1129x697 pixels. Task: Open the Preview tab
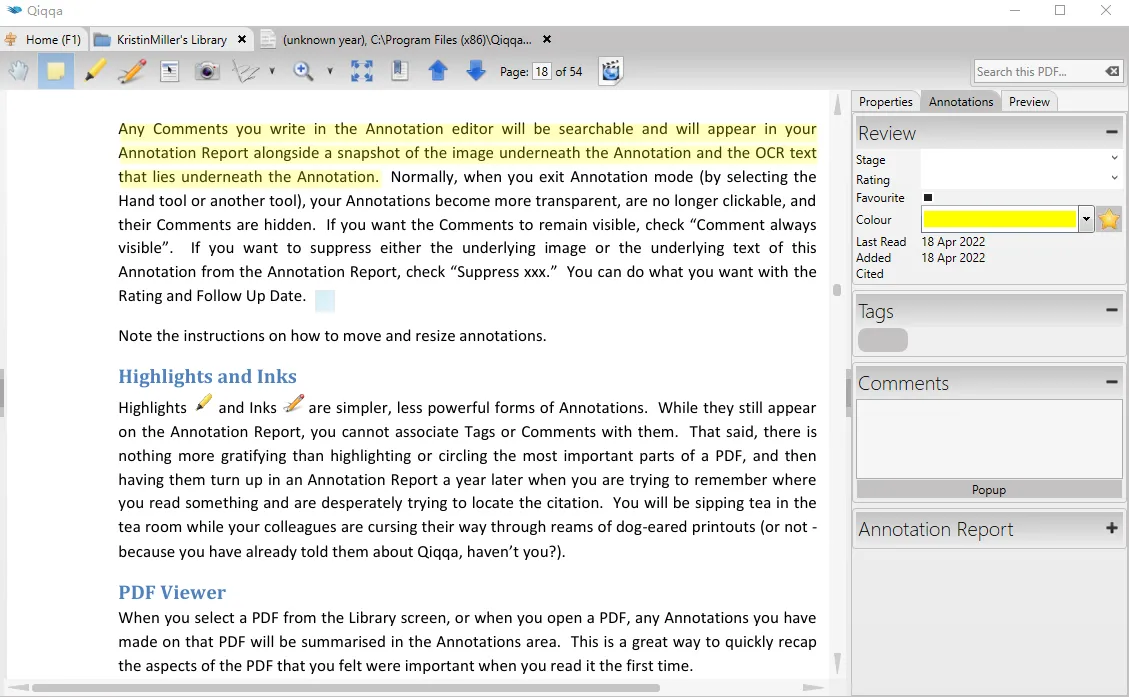[x=1029, y=102]
